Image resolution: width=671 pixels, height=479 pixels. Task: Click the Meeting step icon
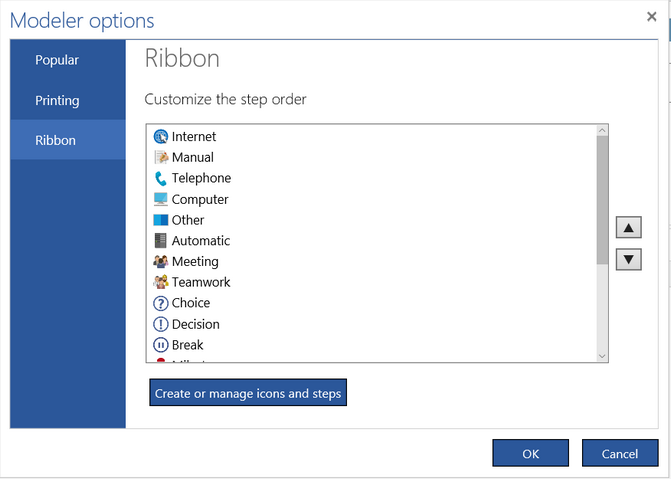[x=161, y=262]
